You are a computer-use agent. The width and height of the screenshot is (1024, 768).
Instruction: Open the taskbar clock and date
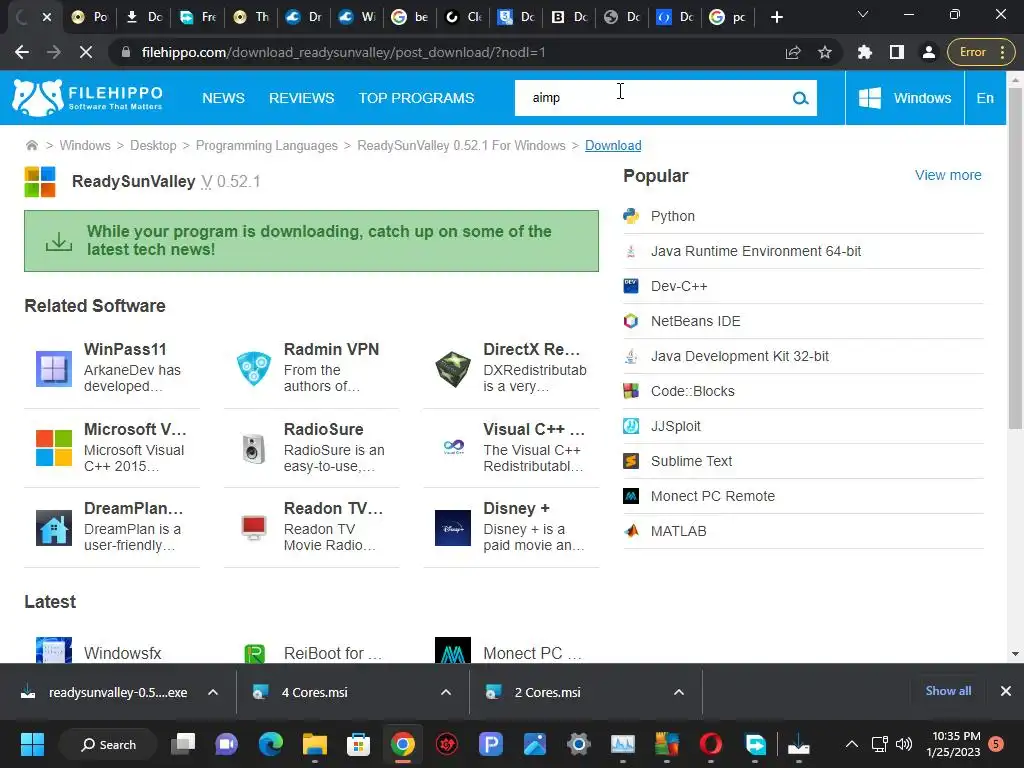click(953, 744)
